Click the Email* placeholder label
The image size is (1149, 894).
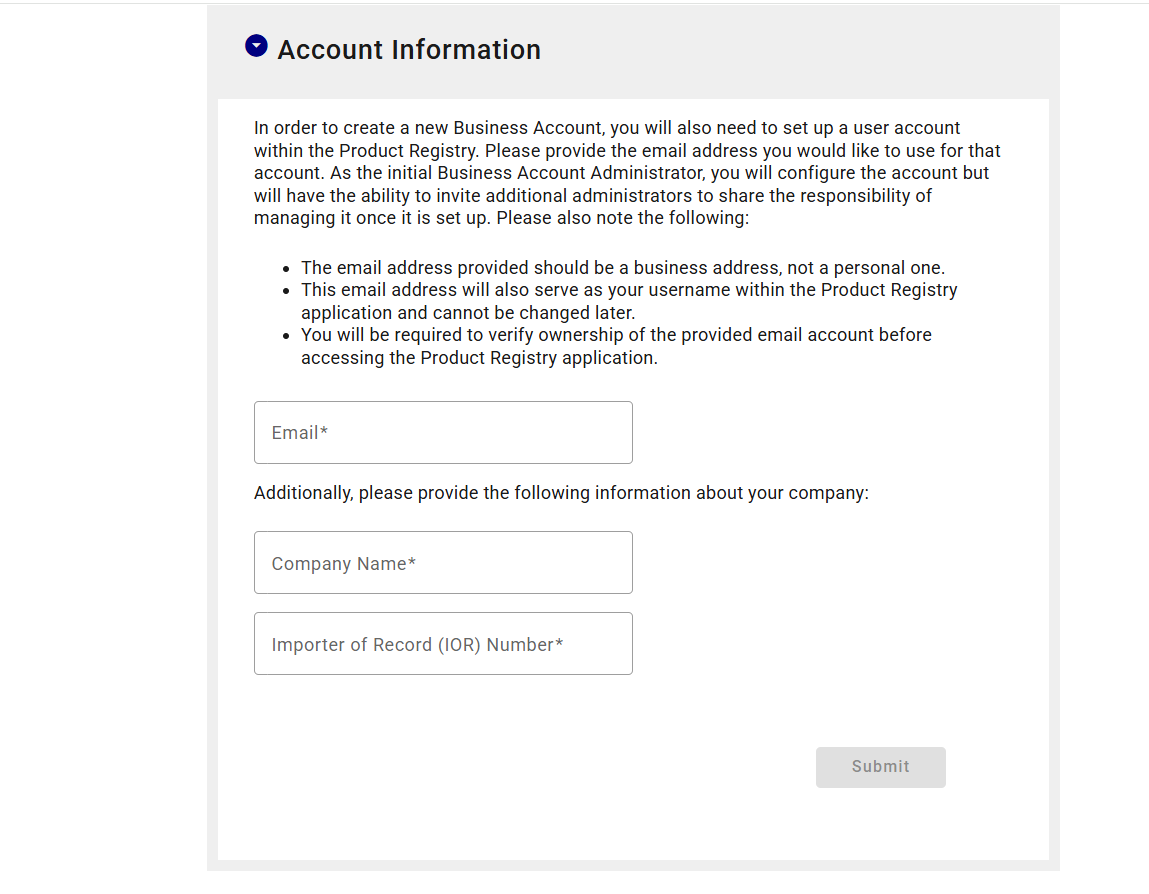(300, 433)
